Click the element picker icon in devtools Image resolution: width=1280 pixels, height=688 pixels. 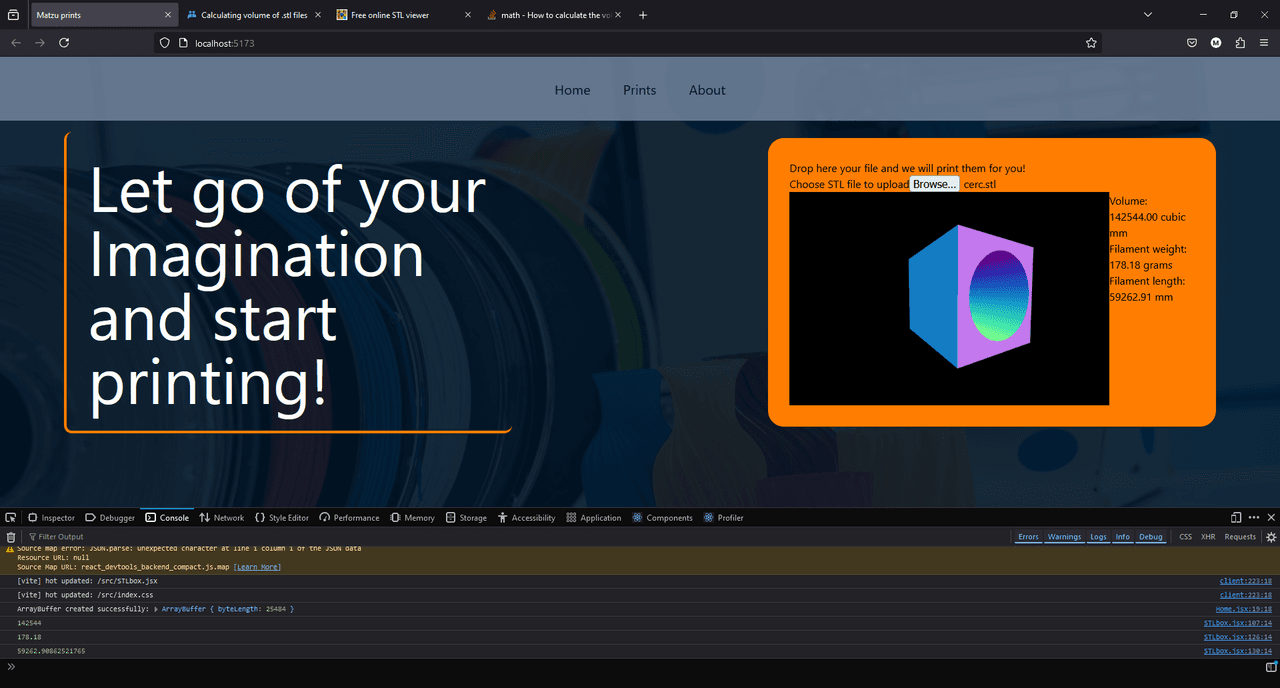pos(11,518)
